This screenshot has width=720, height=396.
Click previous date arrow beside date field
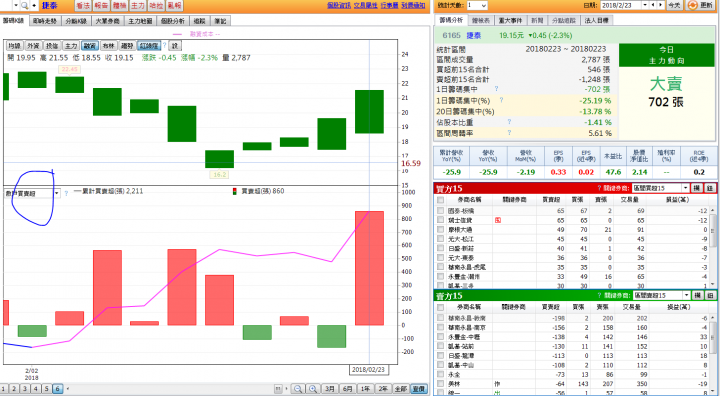[x=653, y=5]
